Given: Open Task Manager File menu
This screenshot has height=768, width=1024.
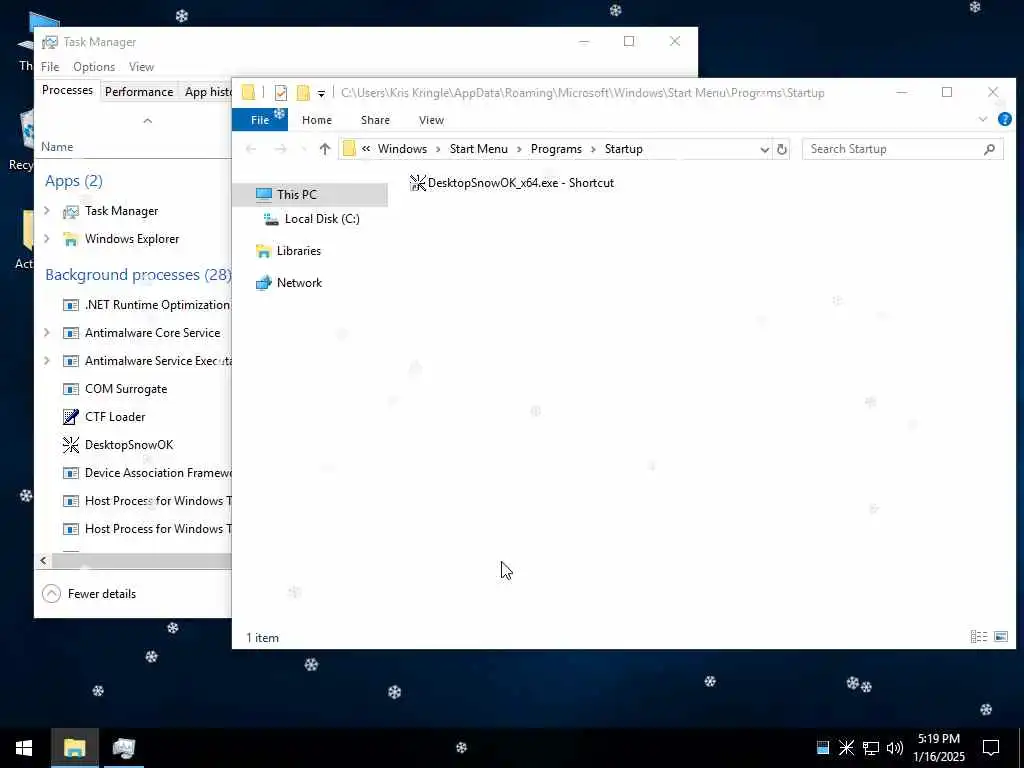Looking at the screenshot, I should [x=50, y=67].
